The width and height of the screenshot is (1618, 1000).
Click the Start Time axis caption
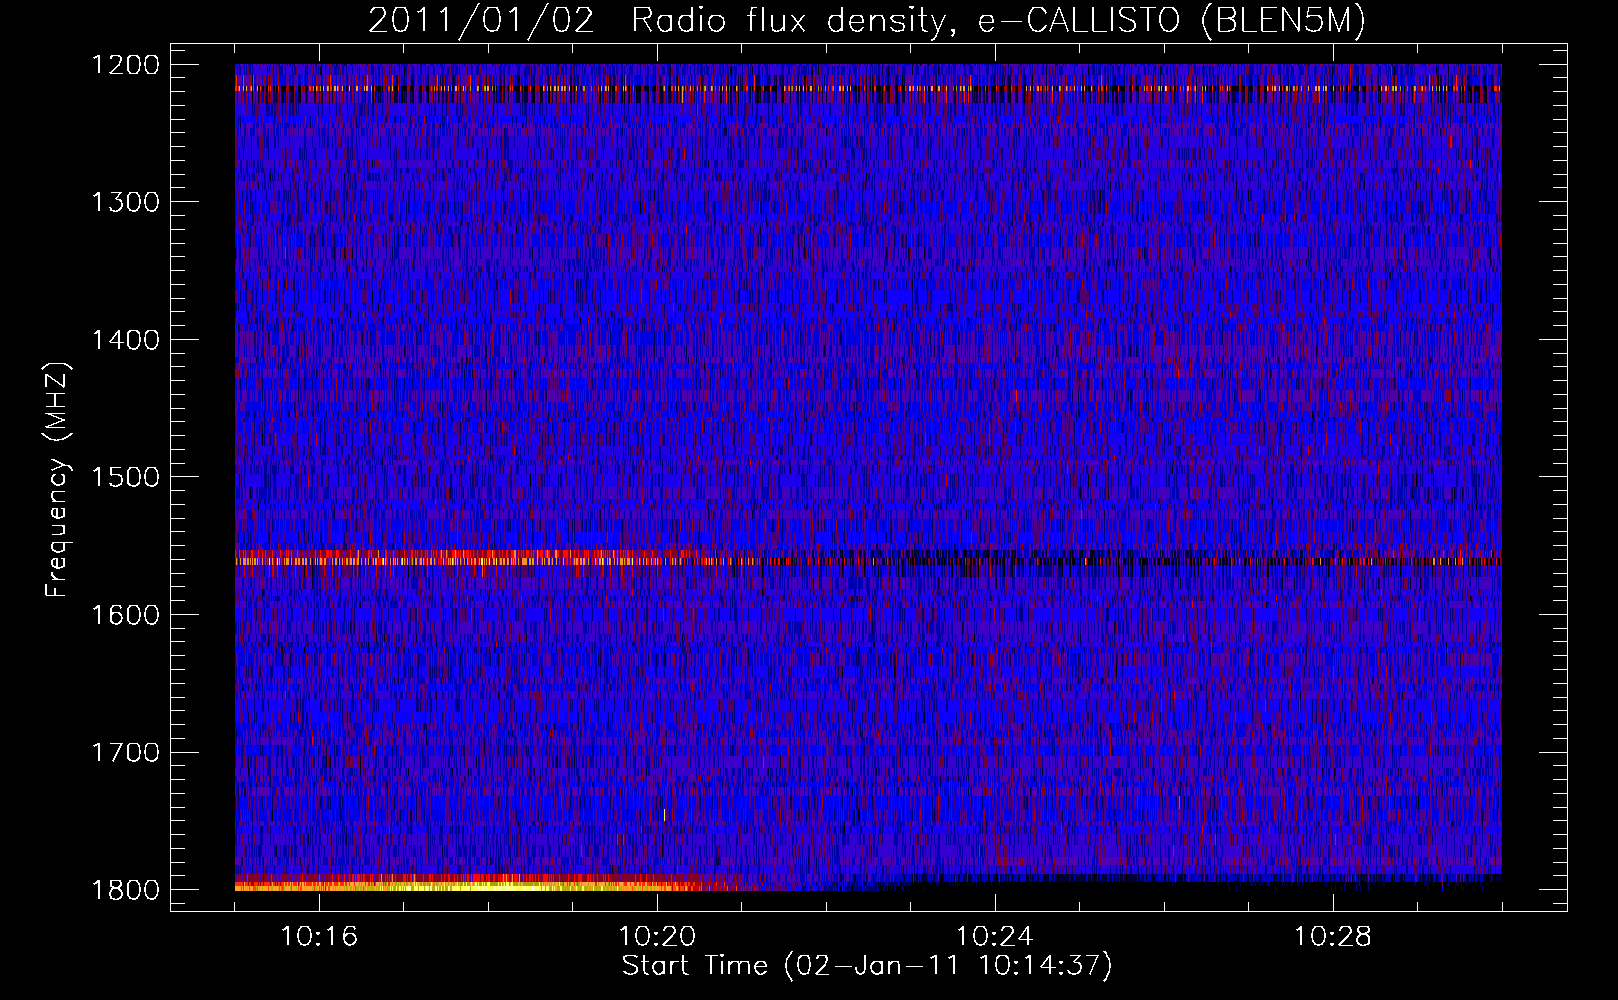click(867, 966)
